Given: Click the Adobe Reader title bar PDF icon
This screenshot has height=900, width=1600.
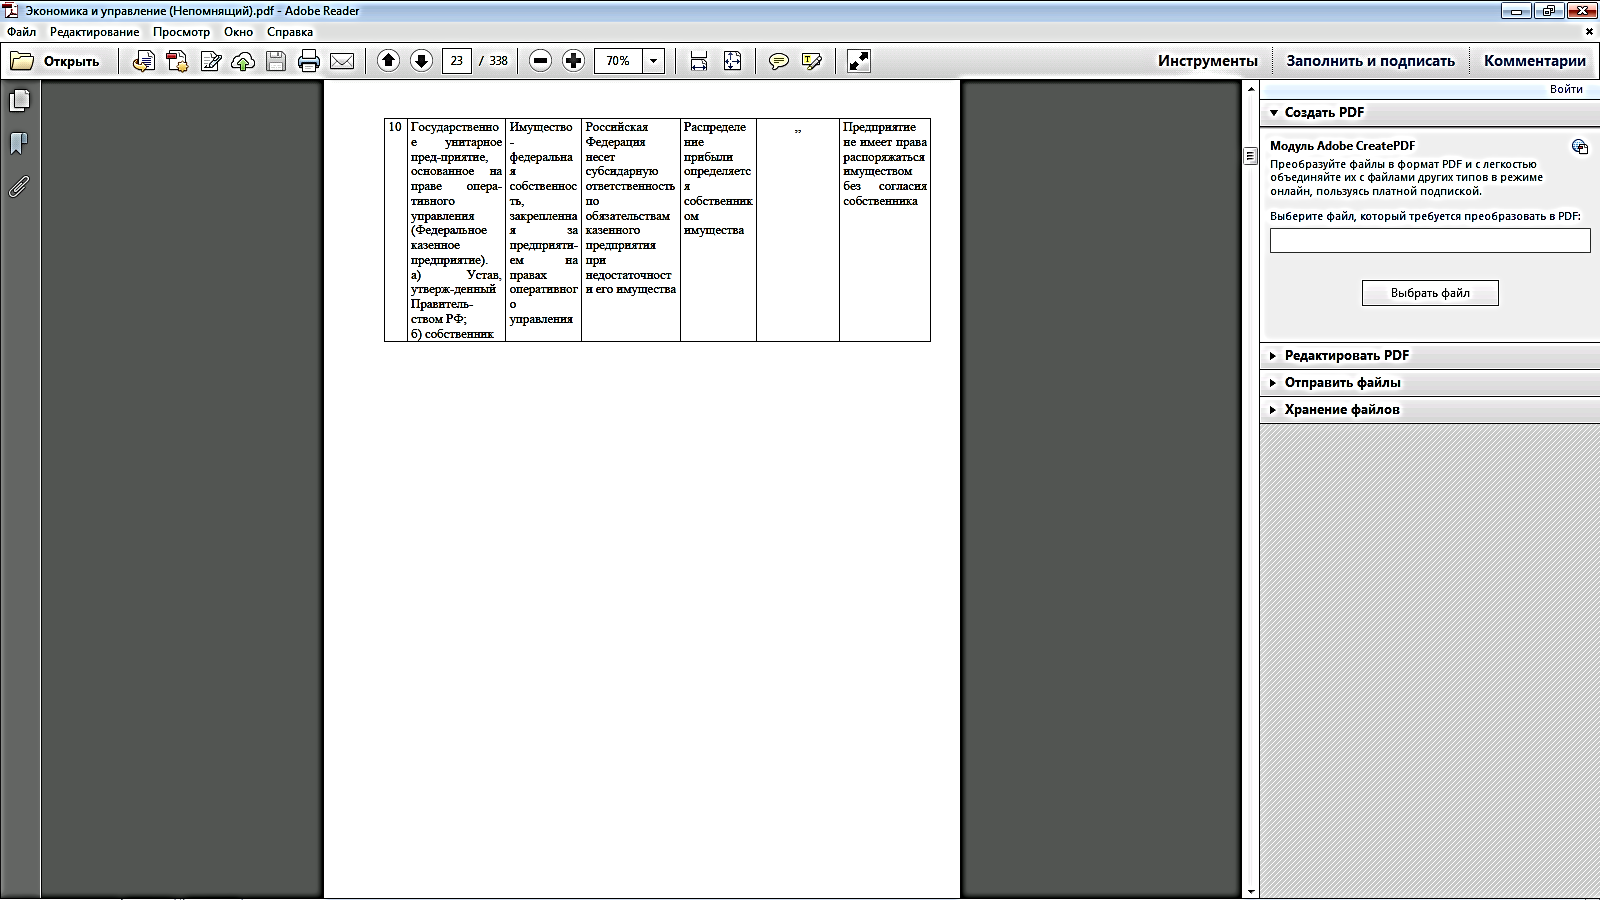Looking at the screenshot, I should coord(11,11).
